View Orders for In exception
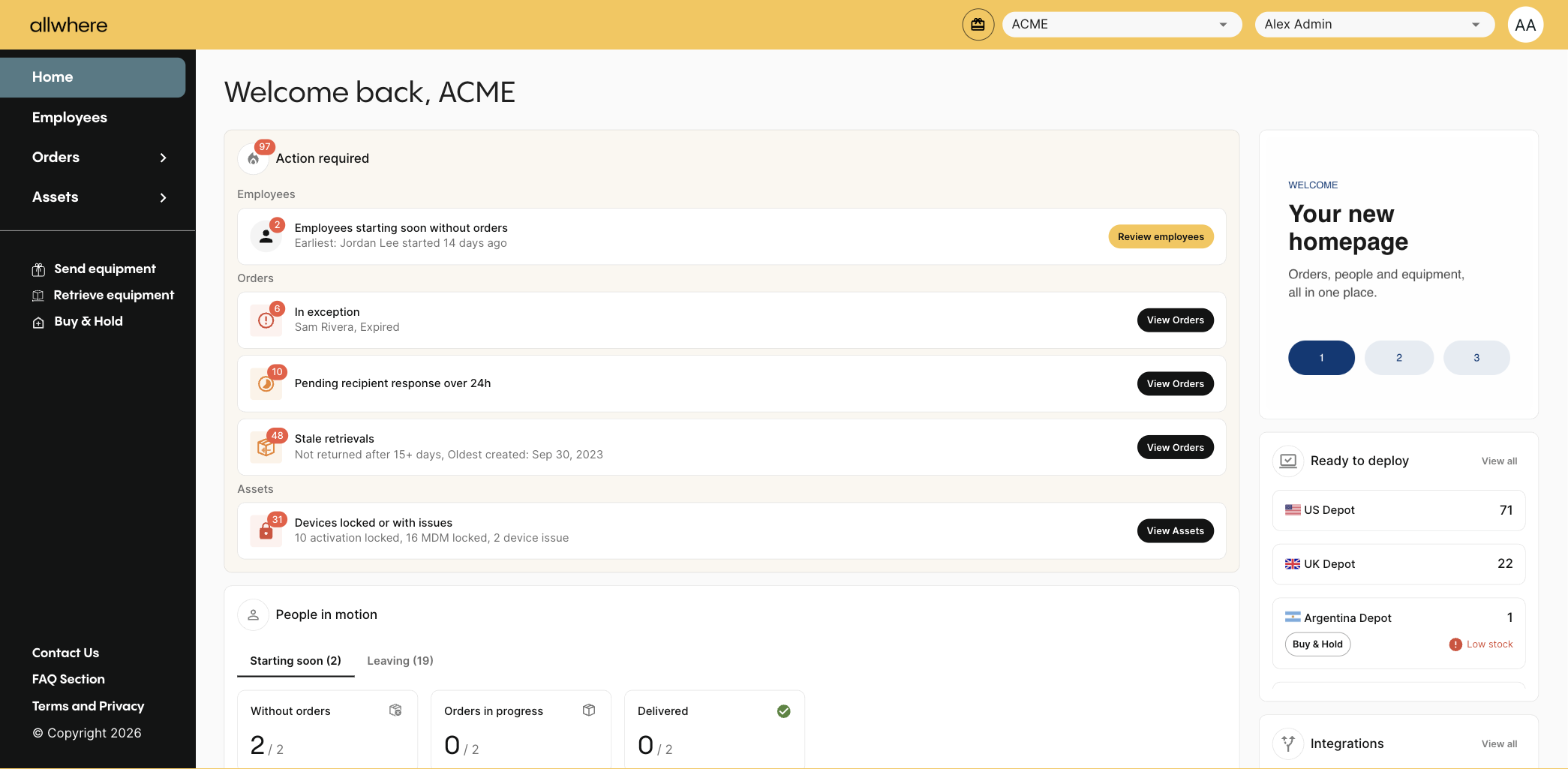Viewport: 1568px width, 769px height. (x=1175, y=320)
